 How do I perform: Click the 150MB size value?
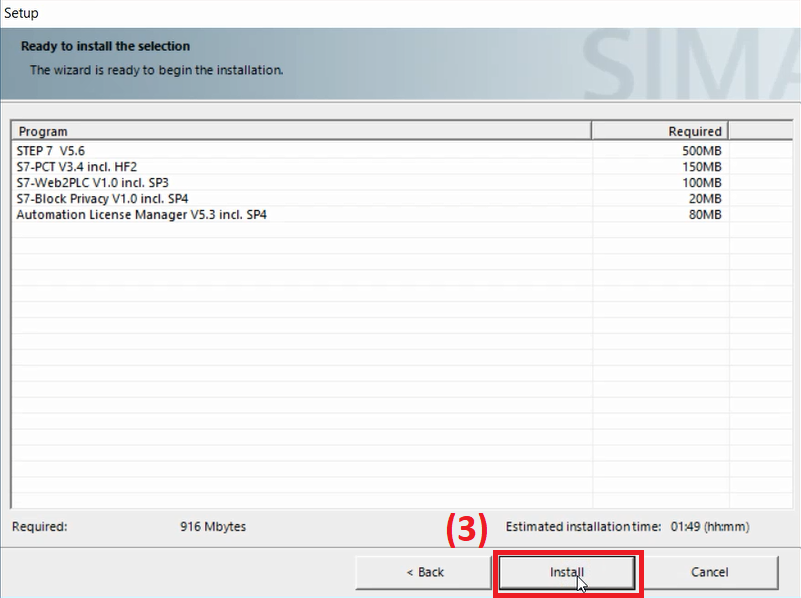click(x=701, y=166)
